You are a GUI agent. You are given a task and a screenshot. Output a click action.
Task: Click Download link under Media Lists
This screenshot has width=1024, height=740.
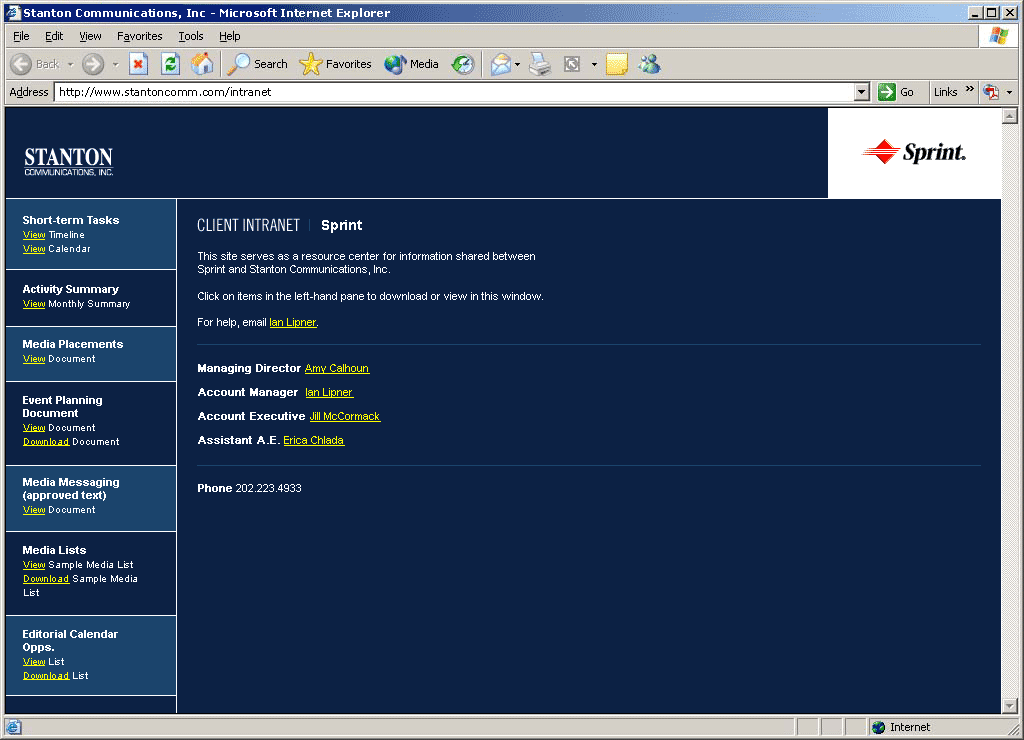pyautogui.click(x=46, y=579)
